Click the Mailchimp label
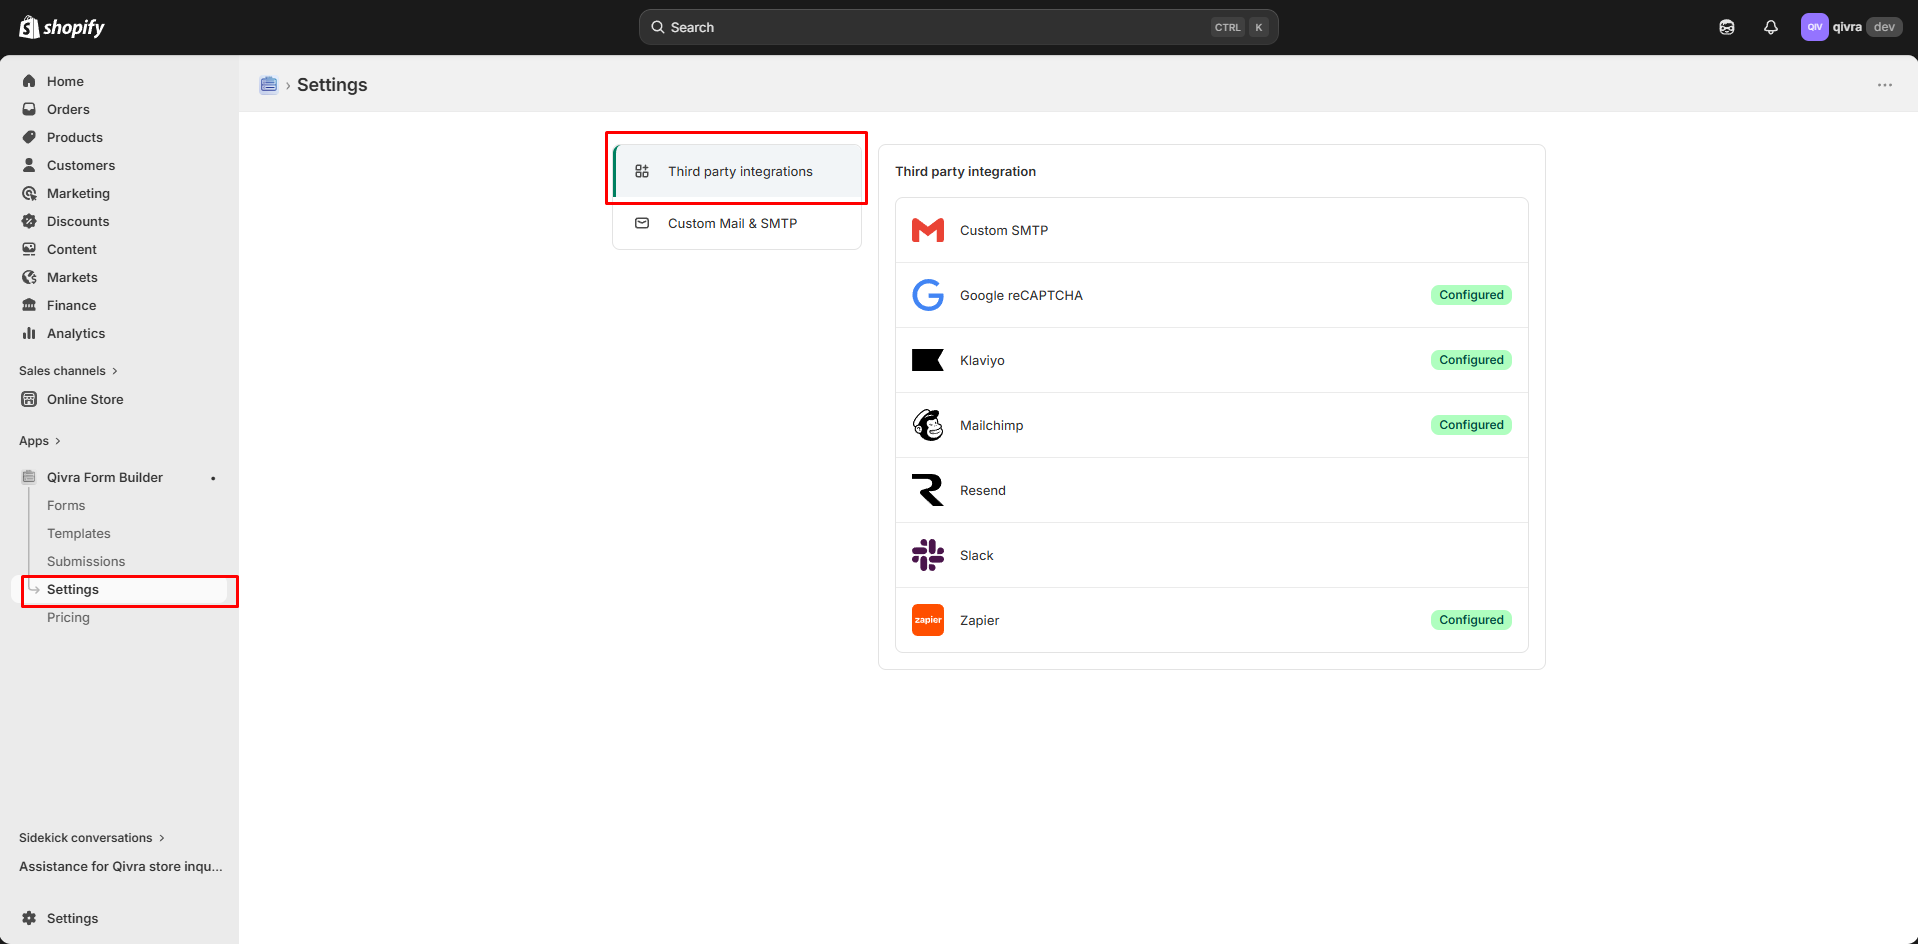 click(x=991, y=425)
